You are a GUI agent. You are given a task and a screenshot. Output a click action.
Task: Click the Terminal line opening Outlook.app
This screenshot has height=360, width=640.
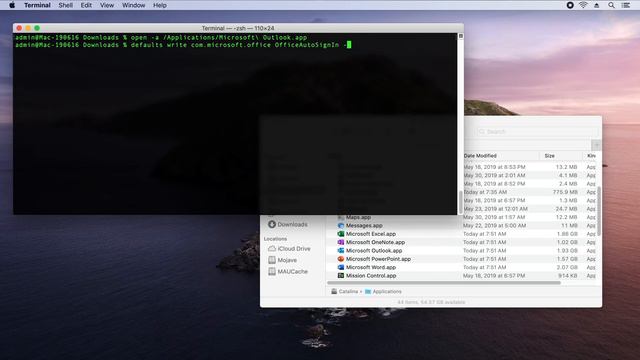[x=161, y=38]
